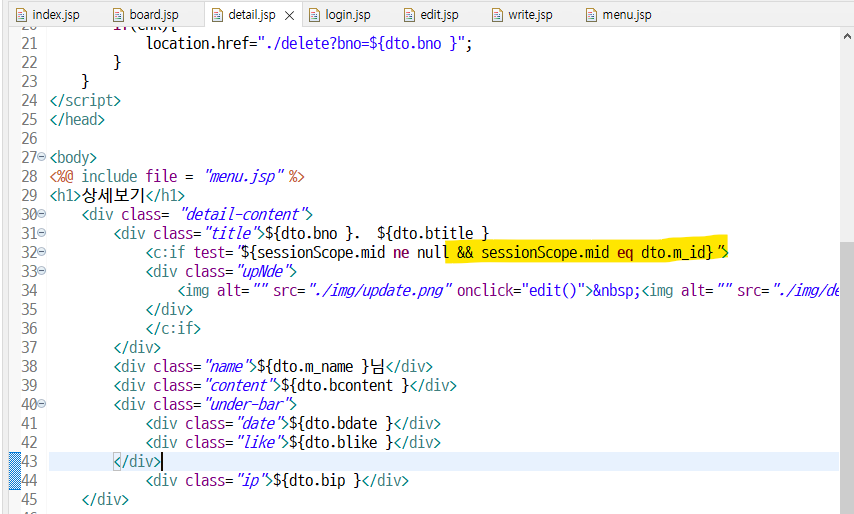Collapse the upNde div fold at line 33
The height and width of the screenshot is (514, 854).
(42, 271)
